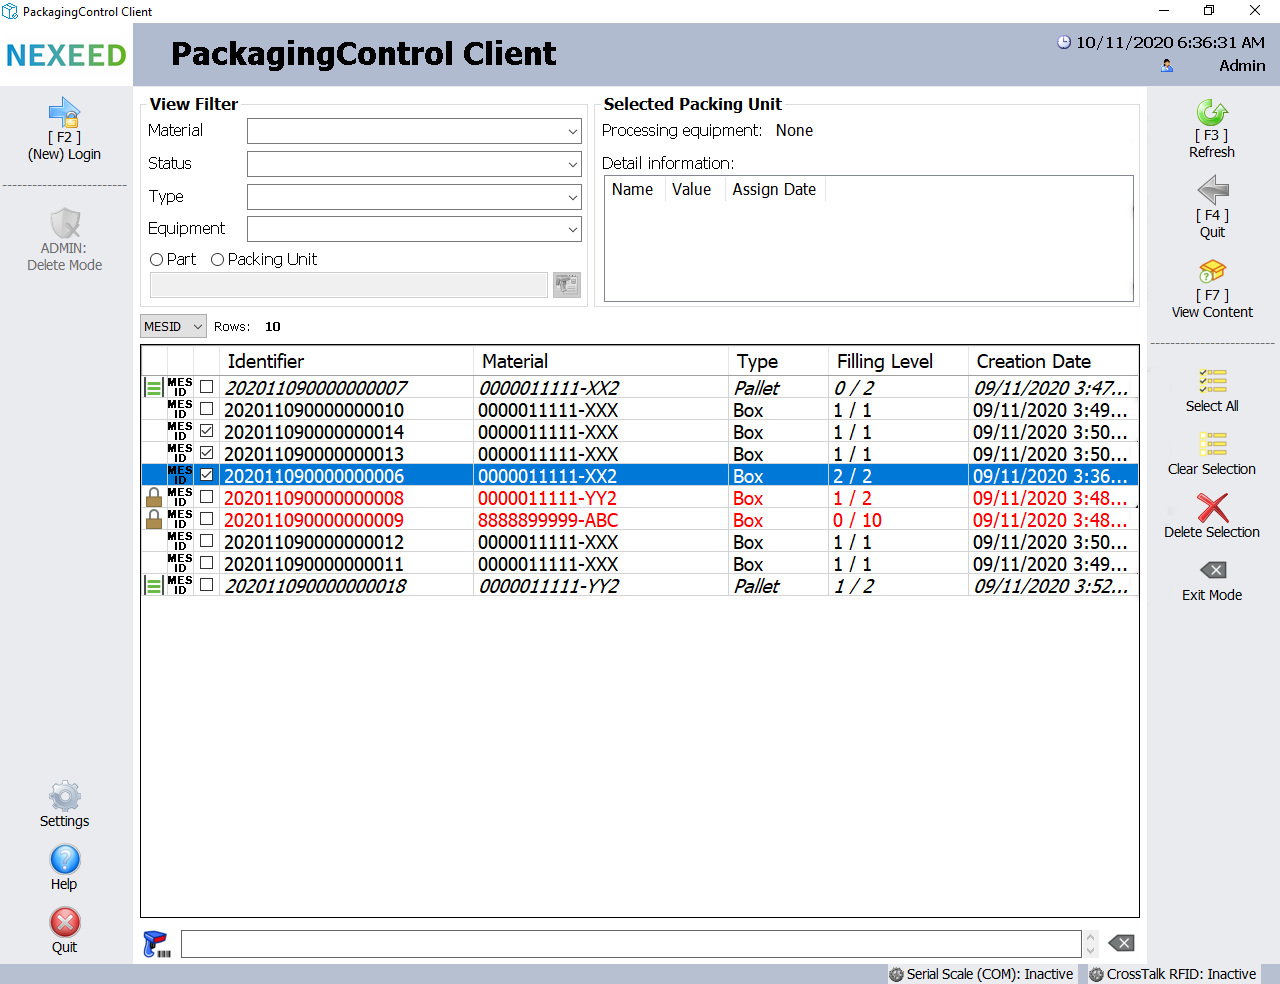
Task: Click the Delete Selection red X icon
Action: click(x=1212, y=507)
